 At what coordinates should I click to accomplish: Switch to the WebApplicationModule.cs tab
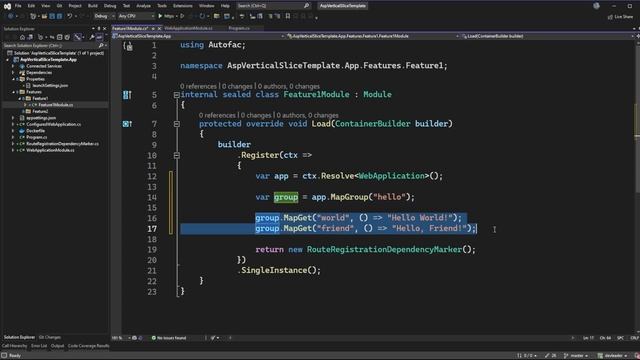[188, 28]
